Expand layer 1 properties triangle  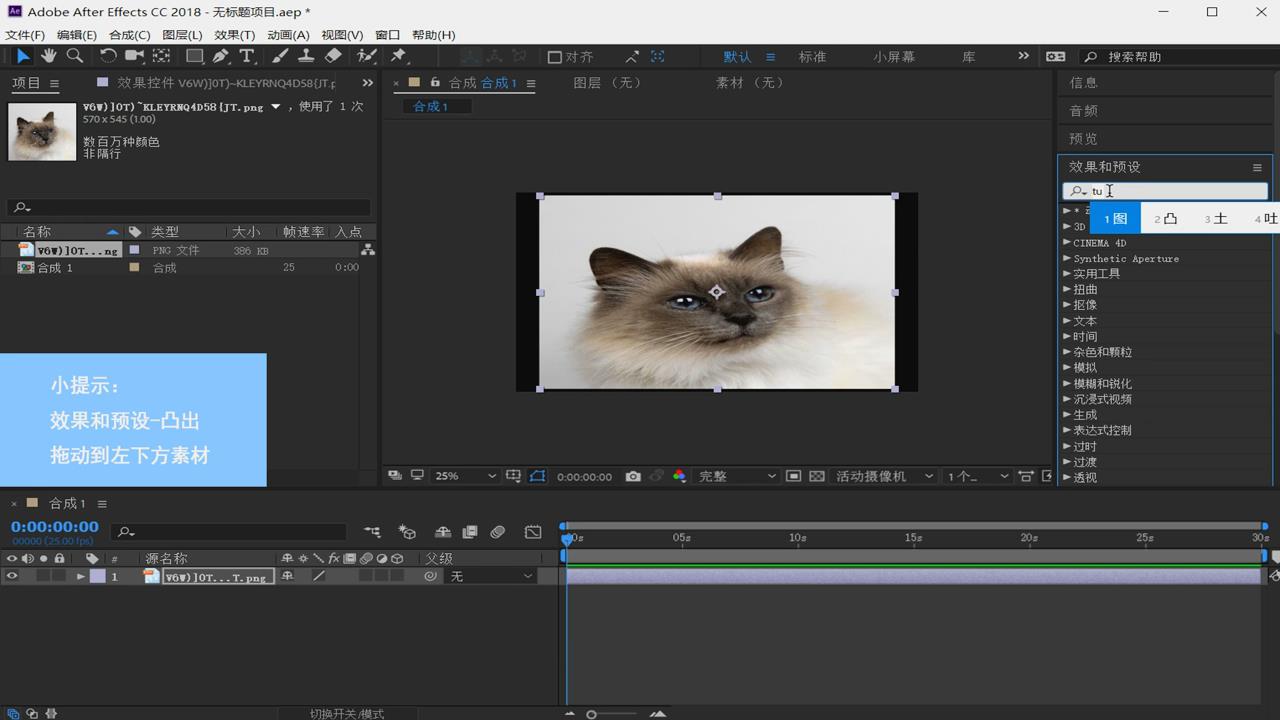[x=81, y=576]
